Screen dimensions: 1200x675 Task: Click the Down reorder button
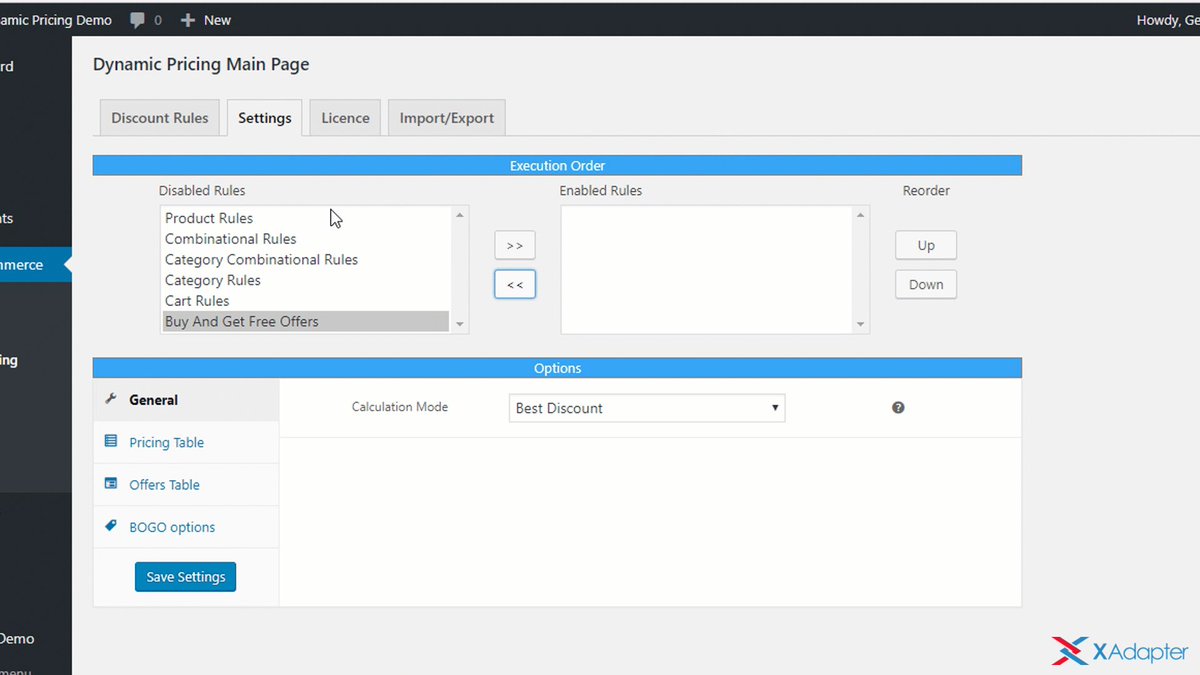[x=926, y=285]
